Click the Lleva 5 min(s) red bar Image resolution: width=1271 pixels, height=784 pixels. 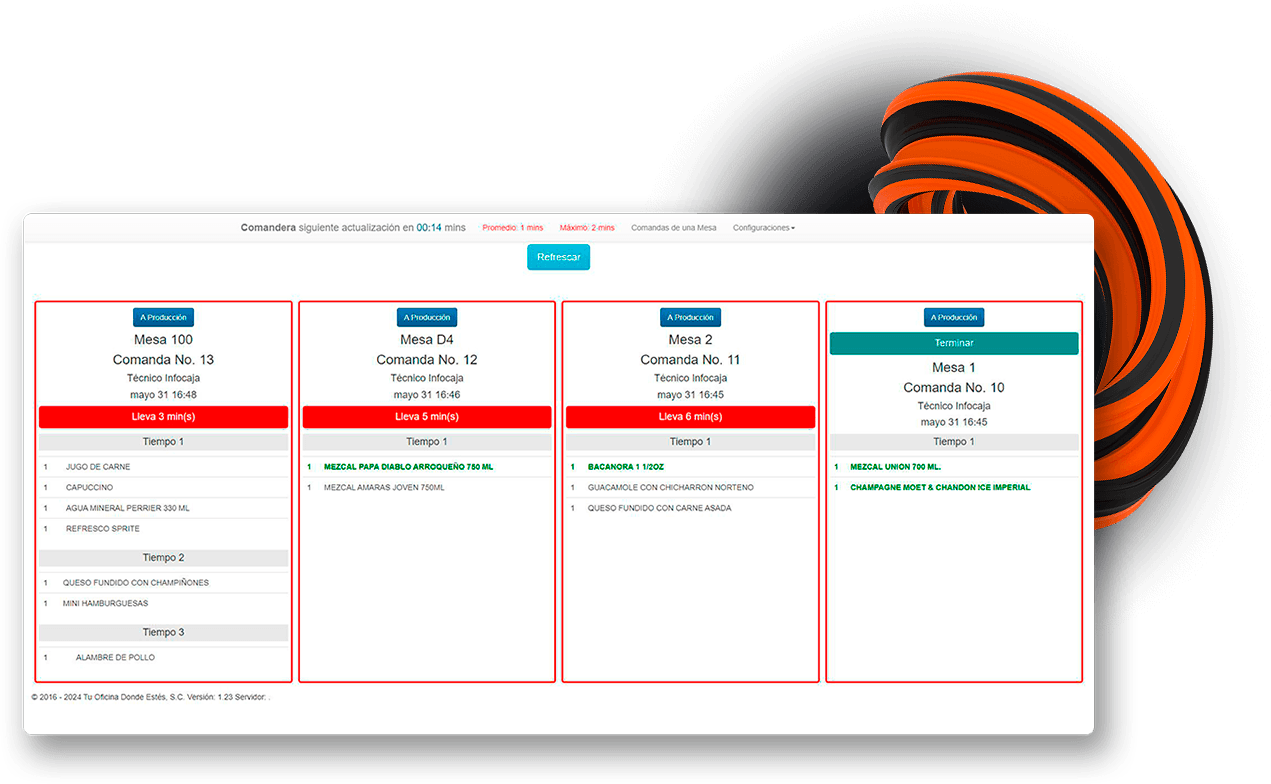tap(427, 417)
